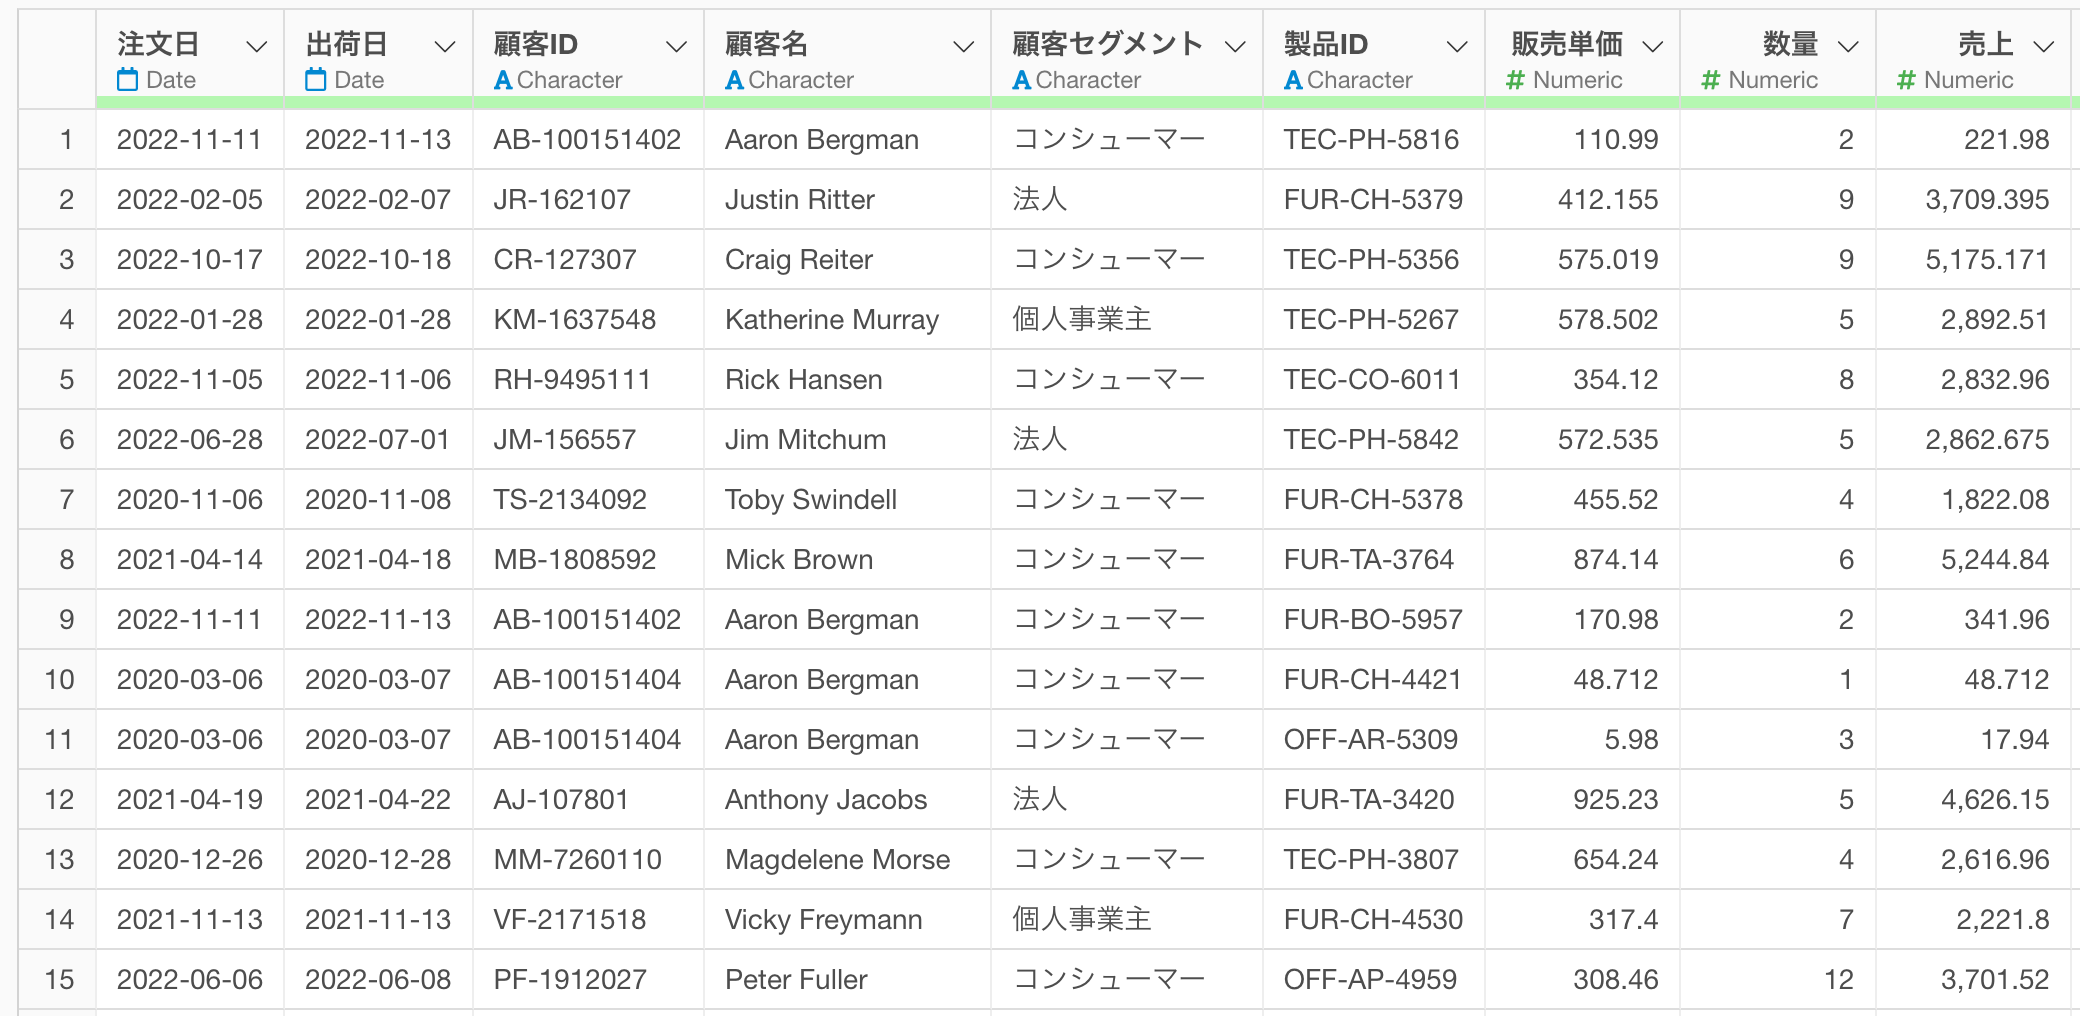Click the Numeric hash icon under 数量
The width and height of the screenshot is (2080, 1016).
coord(1711,80)
